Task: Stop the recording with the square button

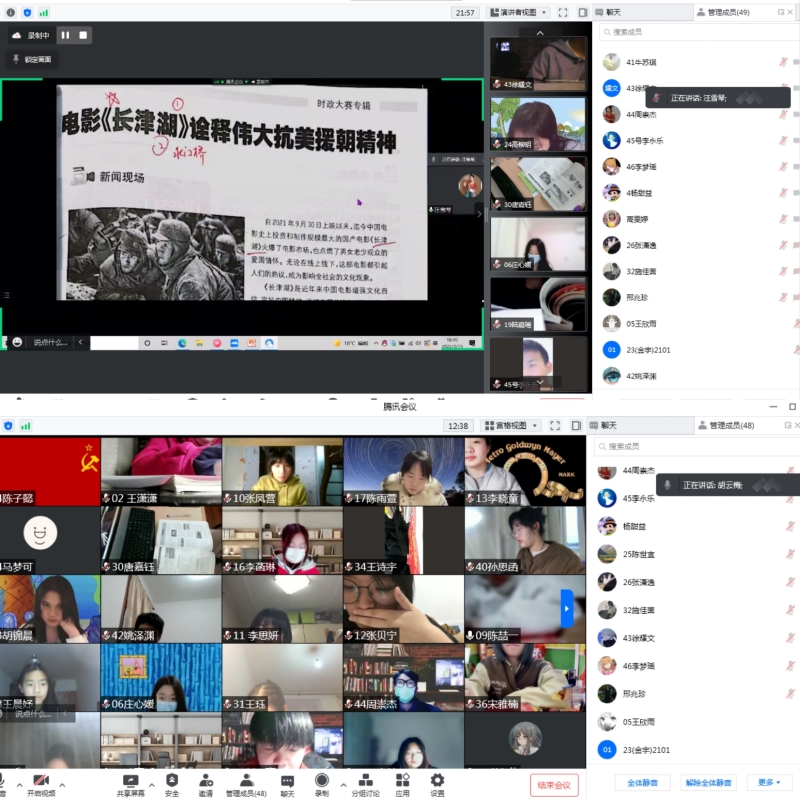Action: click(x=83, y=35)
